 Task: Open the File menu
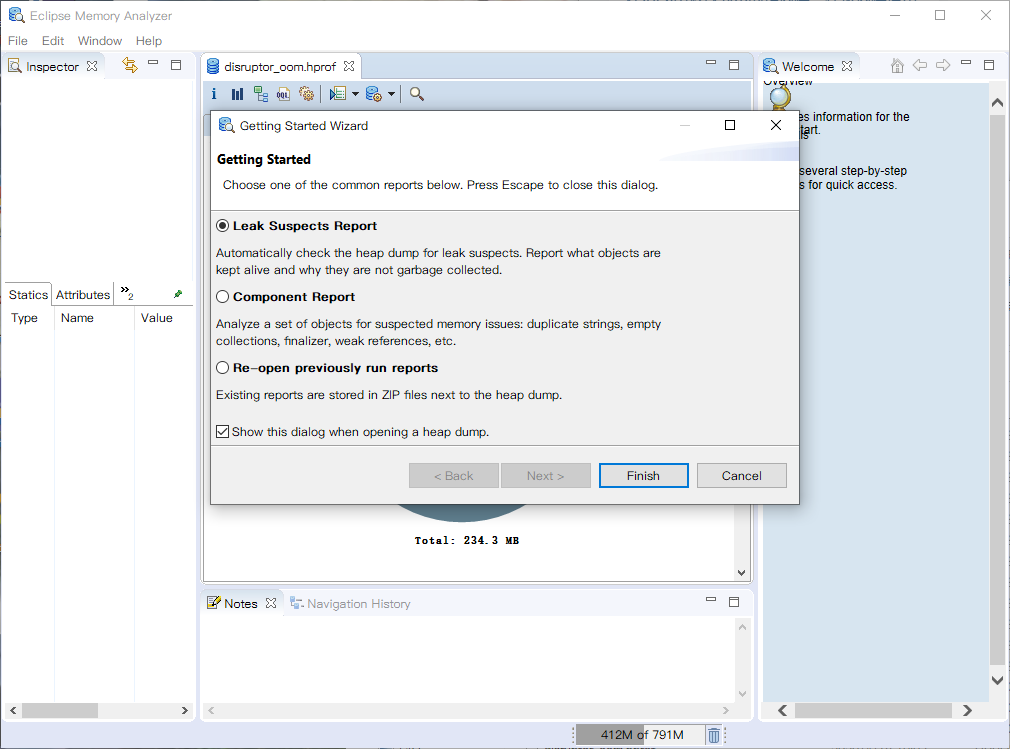coord(17,41)
